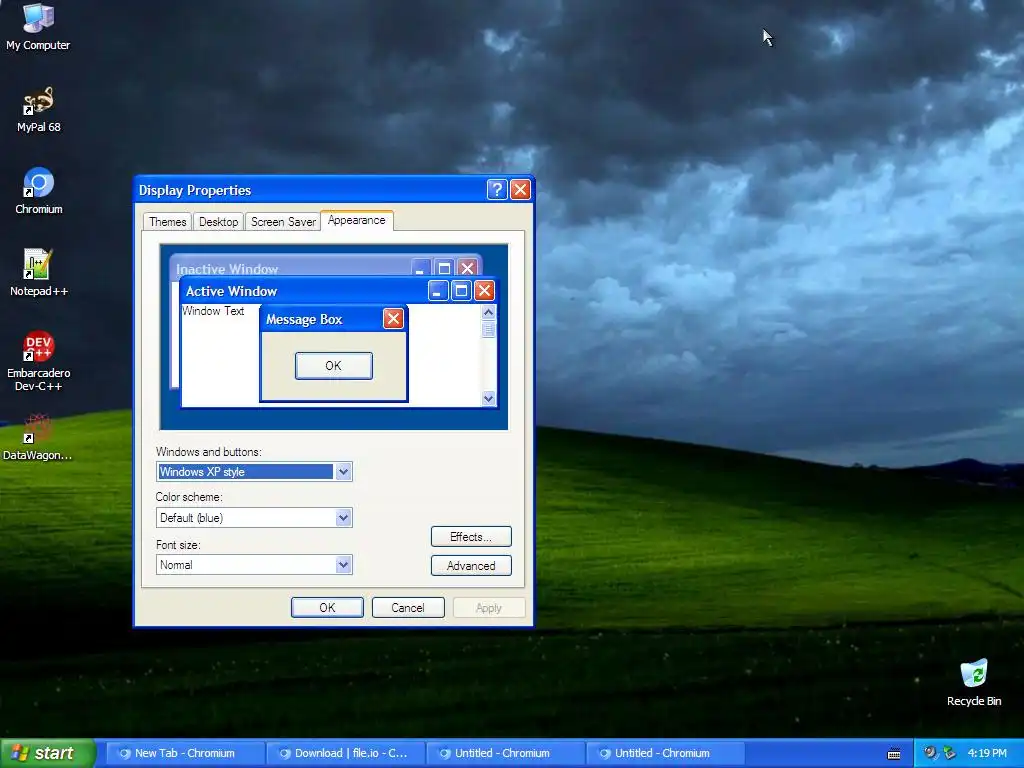The image size is (1024, 768).
Task: Select the DataWagon desktop shortcut
Action: [x=38, y=437]
